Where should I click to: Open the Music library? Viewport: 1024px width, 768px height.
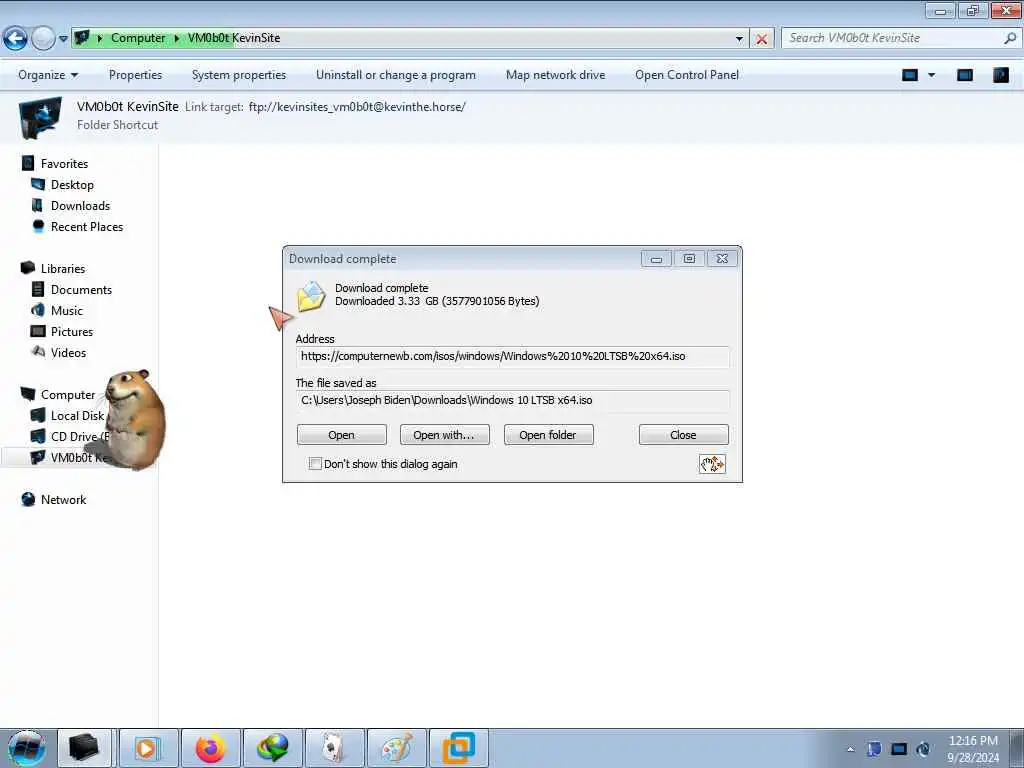[67, 310]
